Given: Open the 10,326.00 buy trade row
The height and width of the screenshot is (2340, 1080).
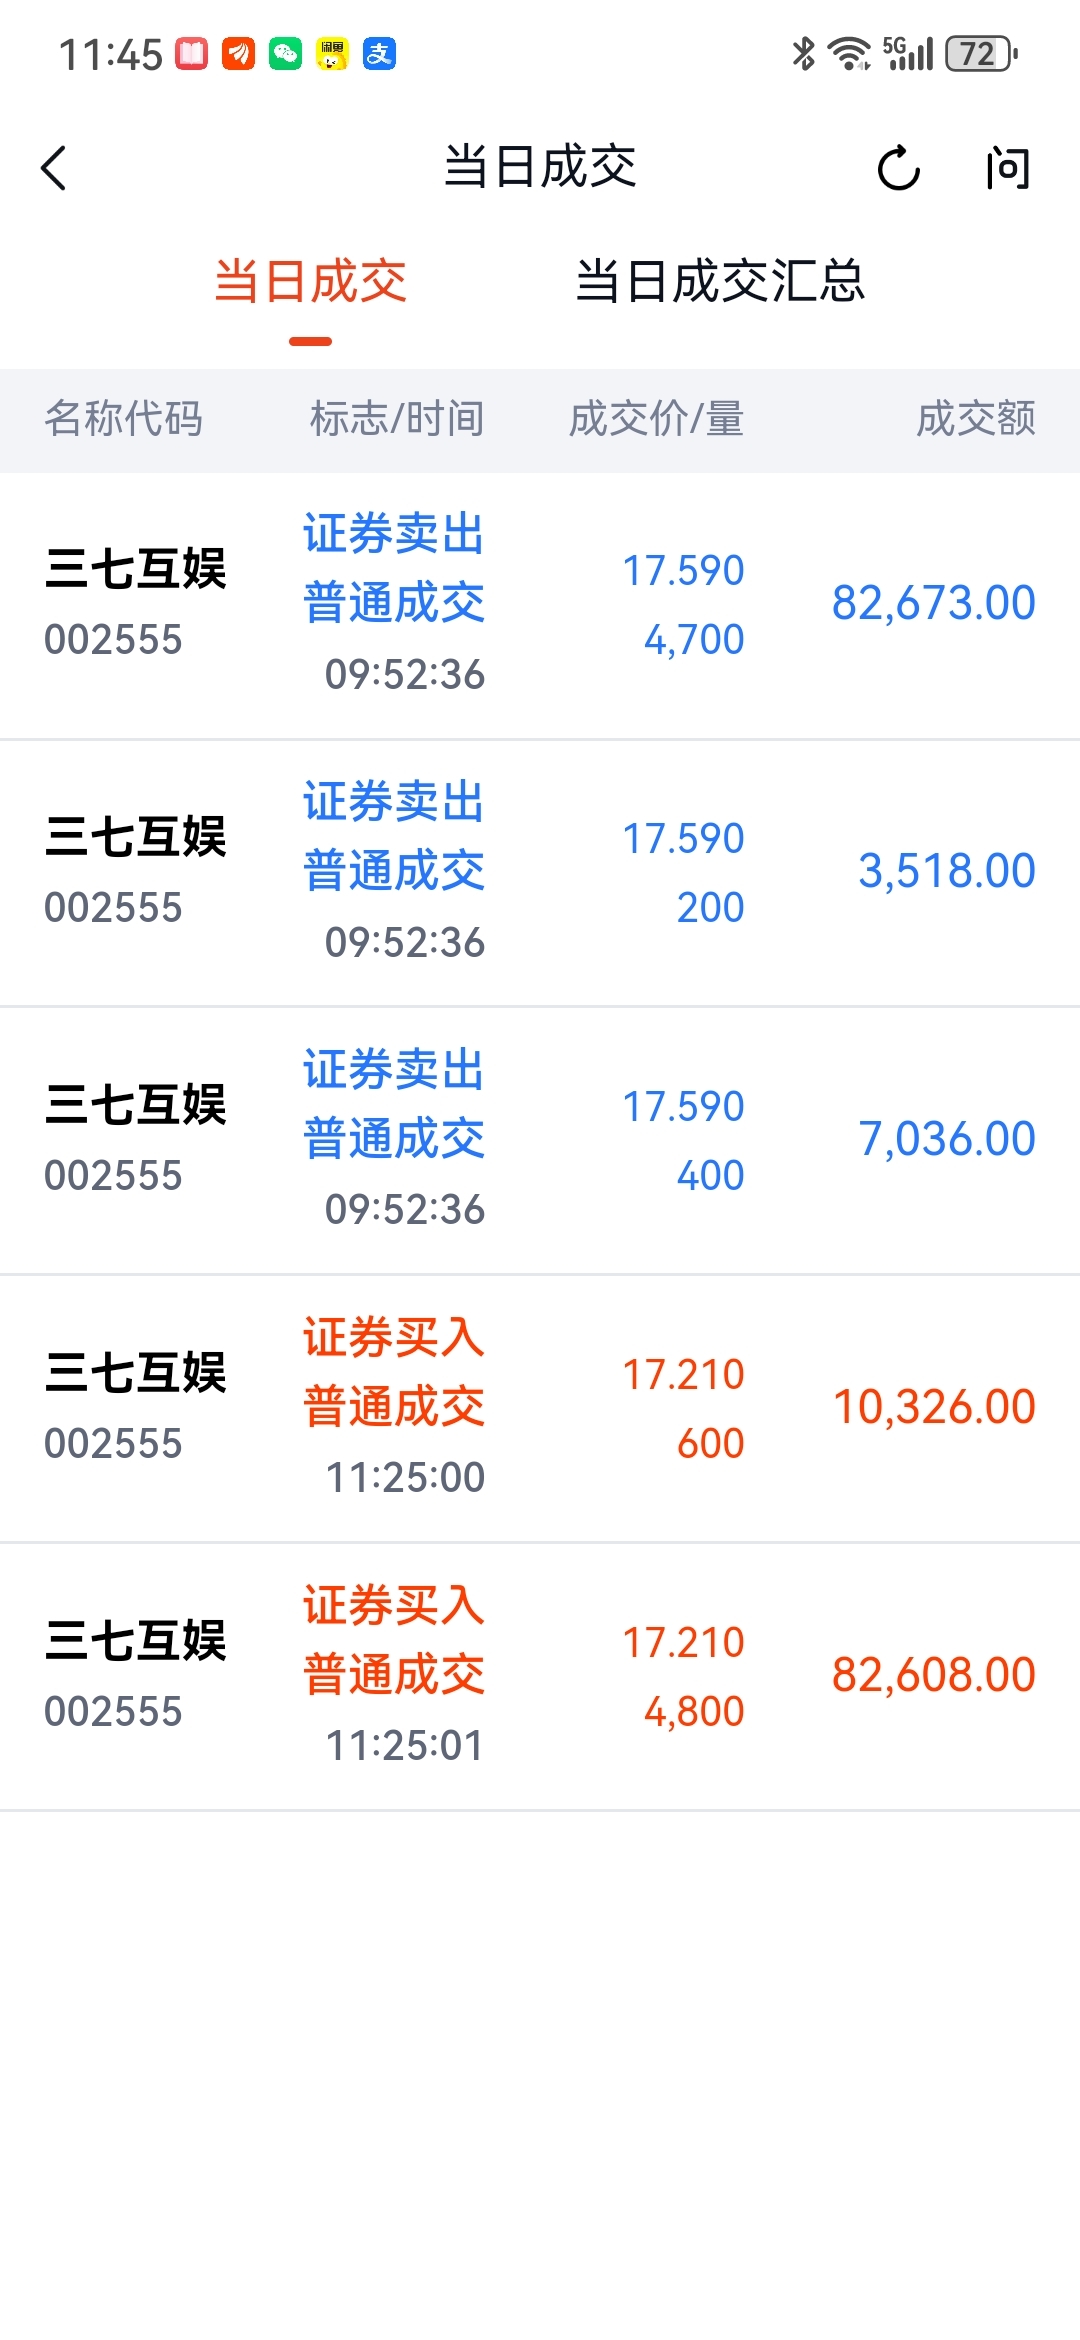Looking at the screenshot, I should tap(540, 1408).
